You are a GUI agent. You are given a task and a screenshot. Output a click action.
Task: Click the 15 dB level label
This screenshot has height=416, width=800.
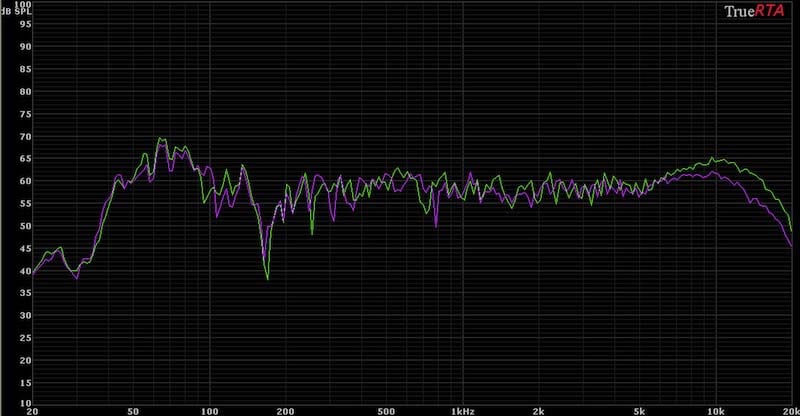[x=26, y=382]
